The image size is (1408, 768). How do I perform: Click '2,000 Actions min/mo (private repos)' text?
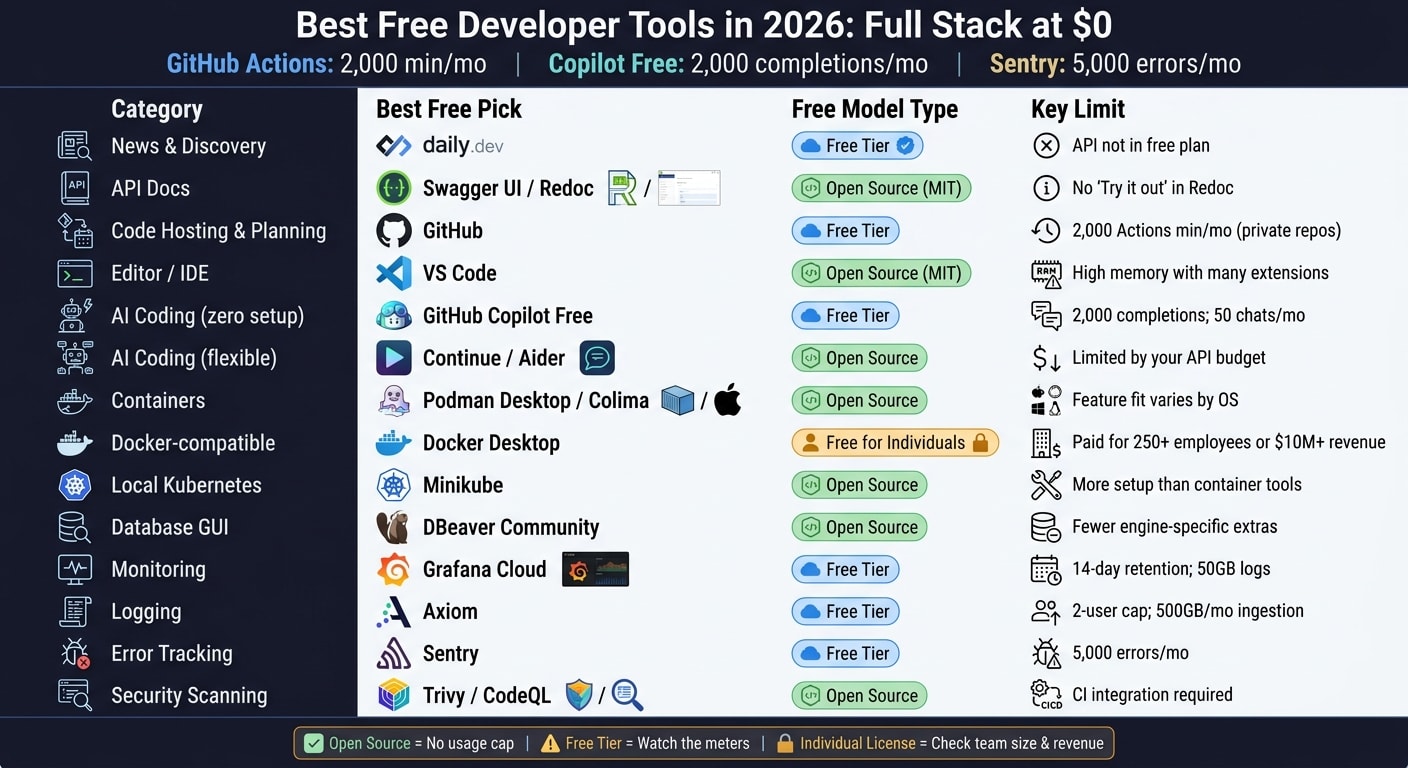(x=1206, y=231)
